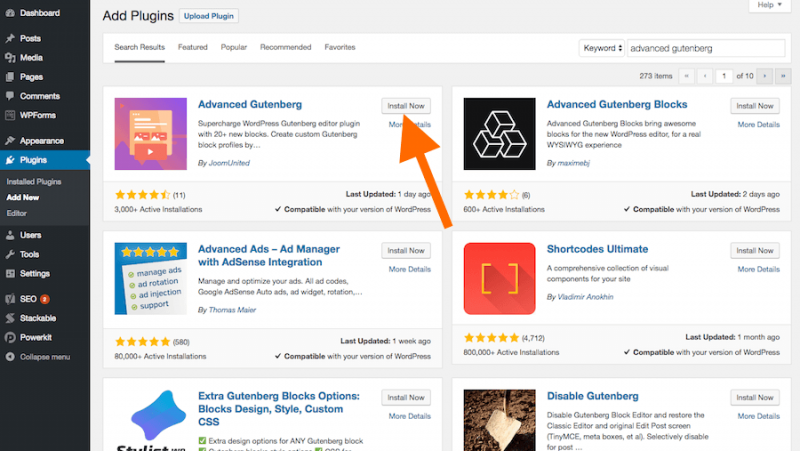Click the Comments bubble icon

pos(10,96)
